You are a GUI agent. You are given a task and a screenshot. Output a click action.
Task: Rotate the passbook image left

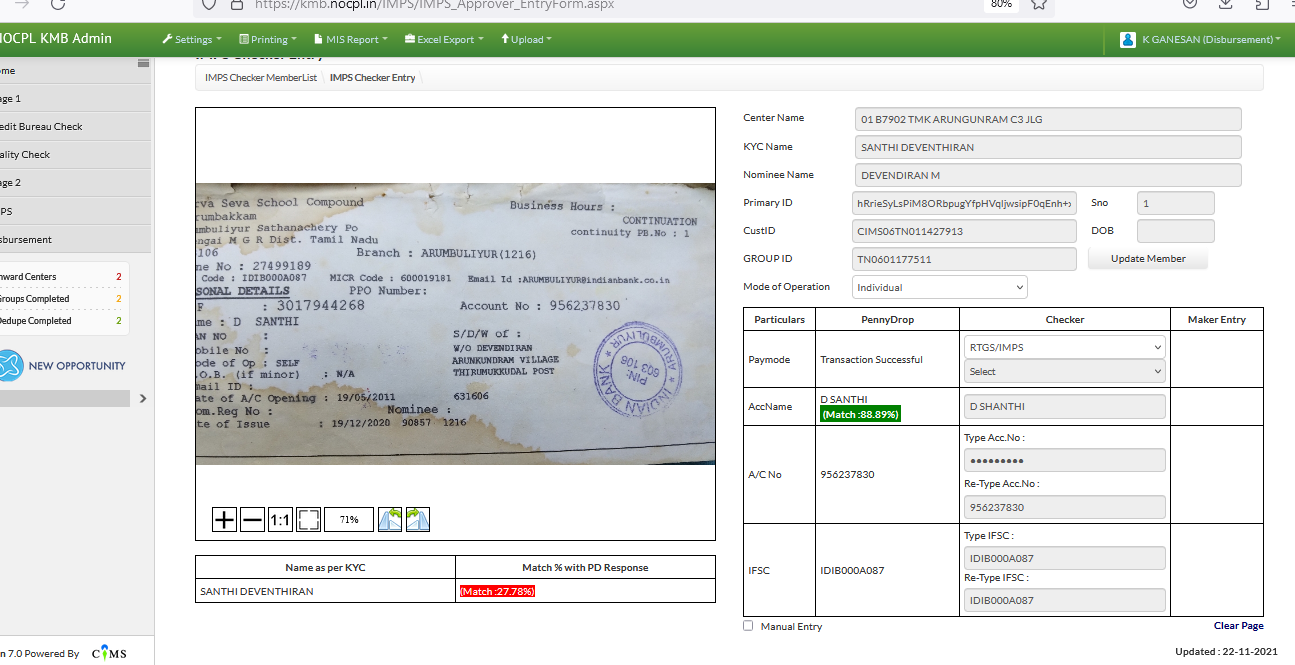tap(390, 519)
